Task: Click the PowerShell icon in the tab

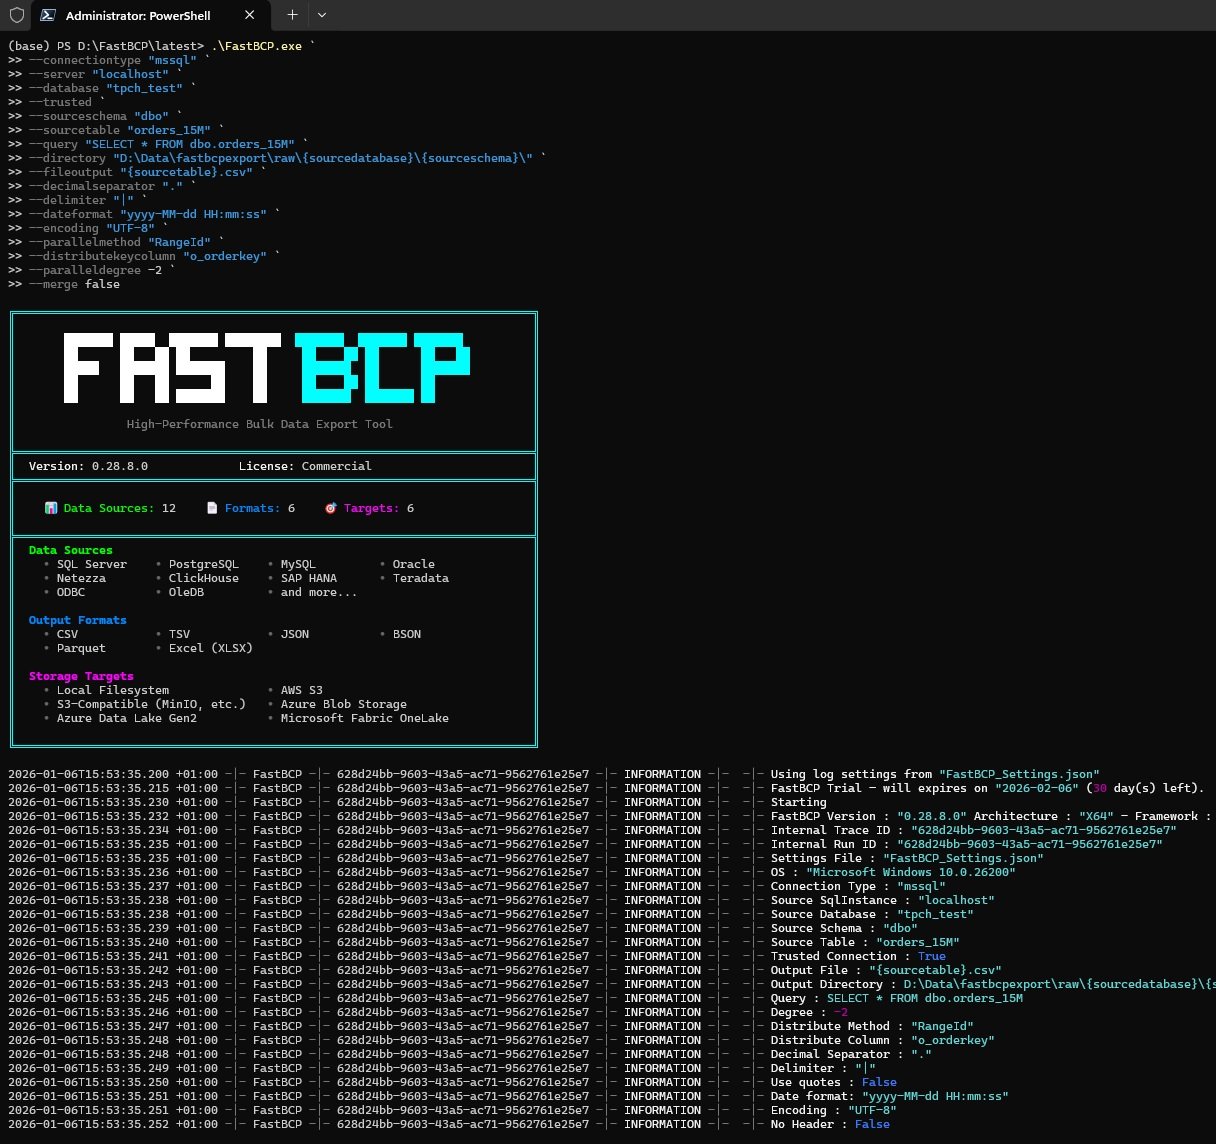Action: [x=47, y=15]
